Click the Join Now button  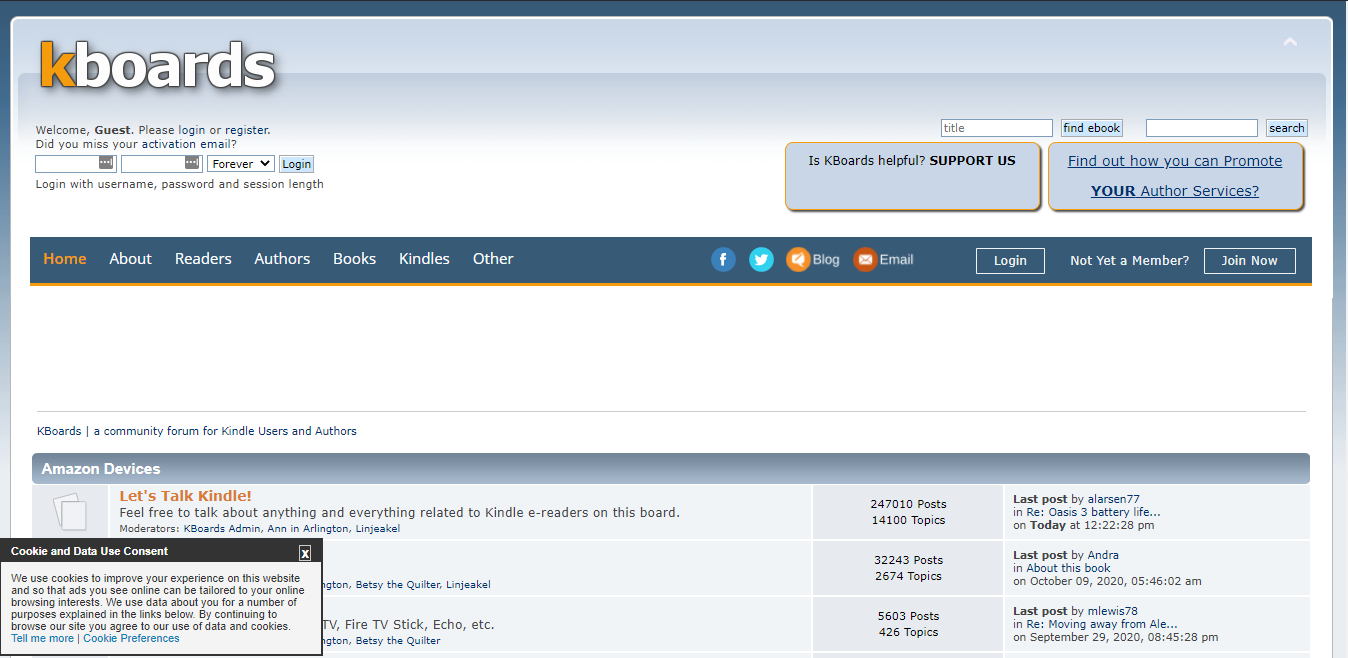pos(1250,261)
